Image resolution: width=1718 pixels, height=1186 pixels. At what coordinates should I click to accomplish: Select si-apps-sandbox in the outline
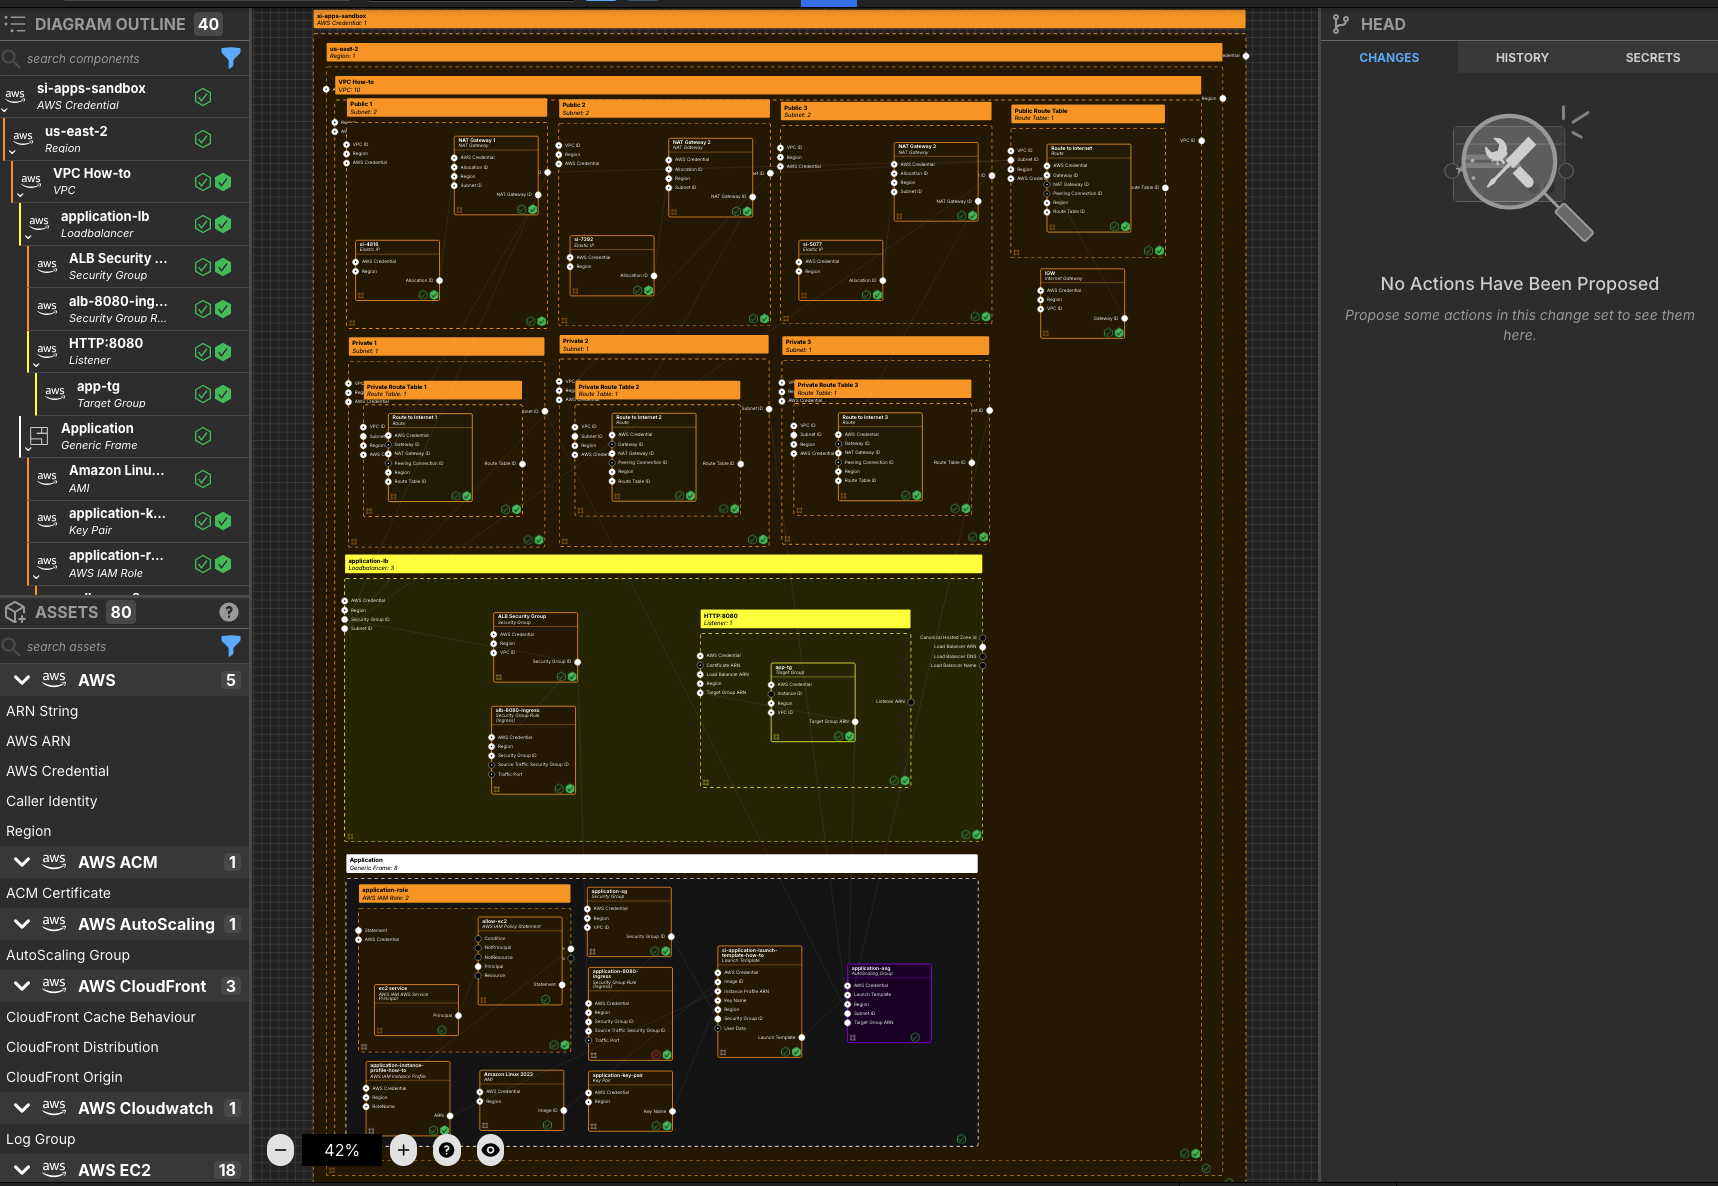(x=124, y=96)
